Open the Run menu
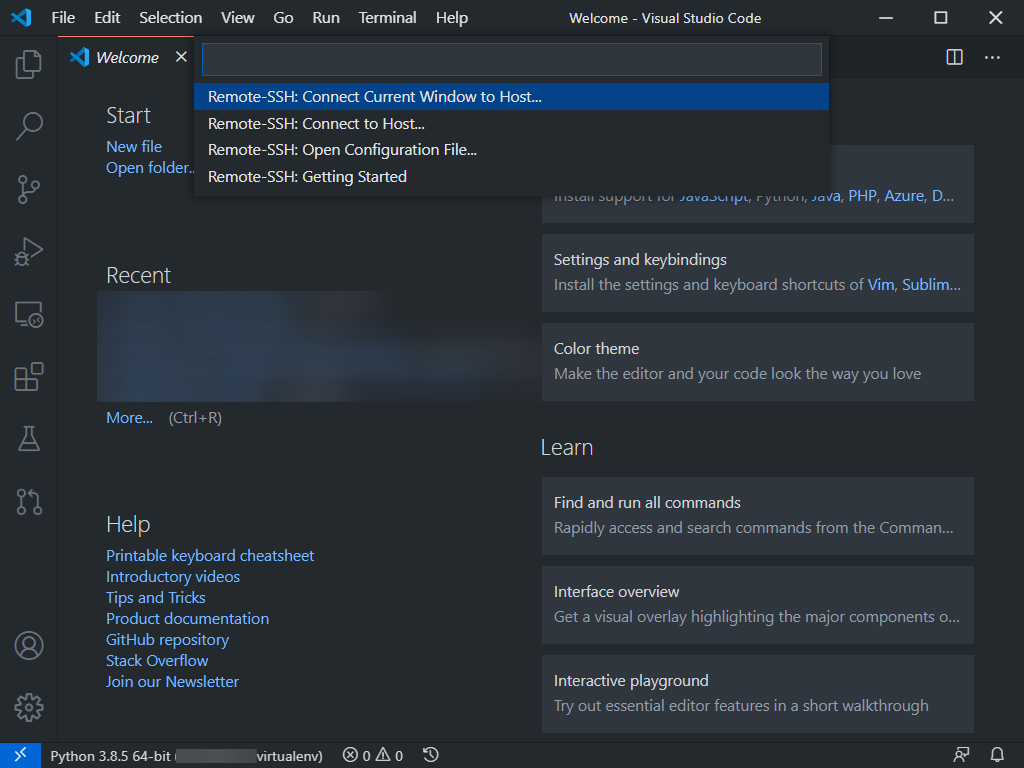This screenshot has height=768, width=1024. (326, 18)
